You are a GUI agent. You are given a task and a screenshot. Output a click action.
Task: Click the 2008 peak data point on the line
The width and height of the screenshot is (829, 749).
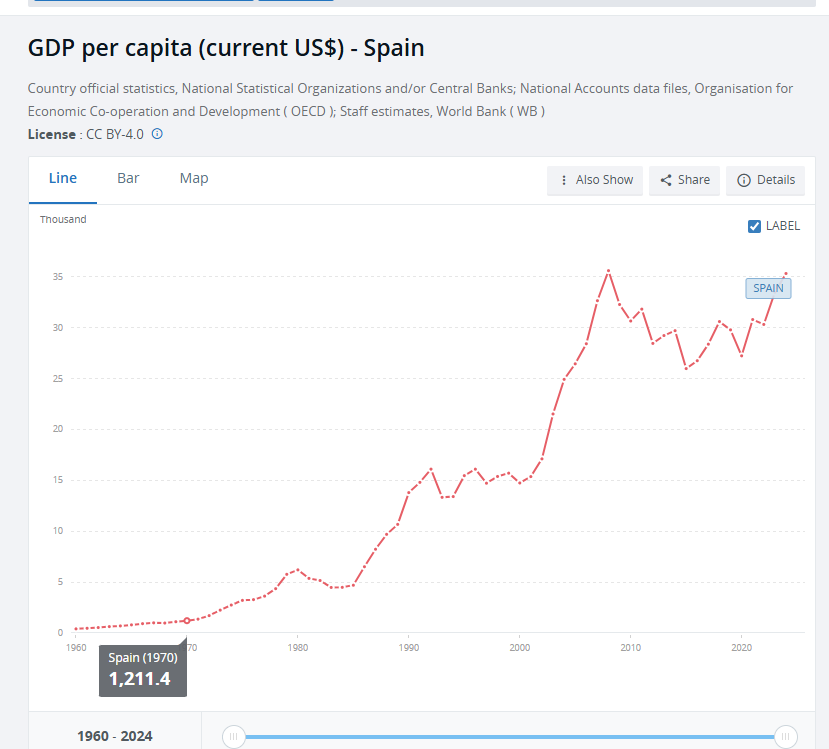609,271
